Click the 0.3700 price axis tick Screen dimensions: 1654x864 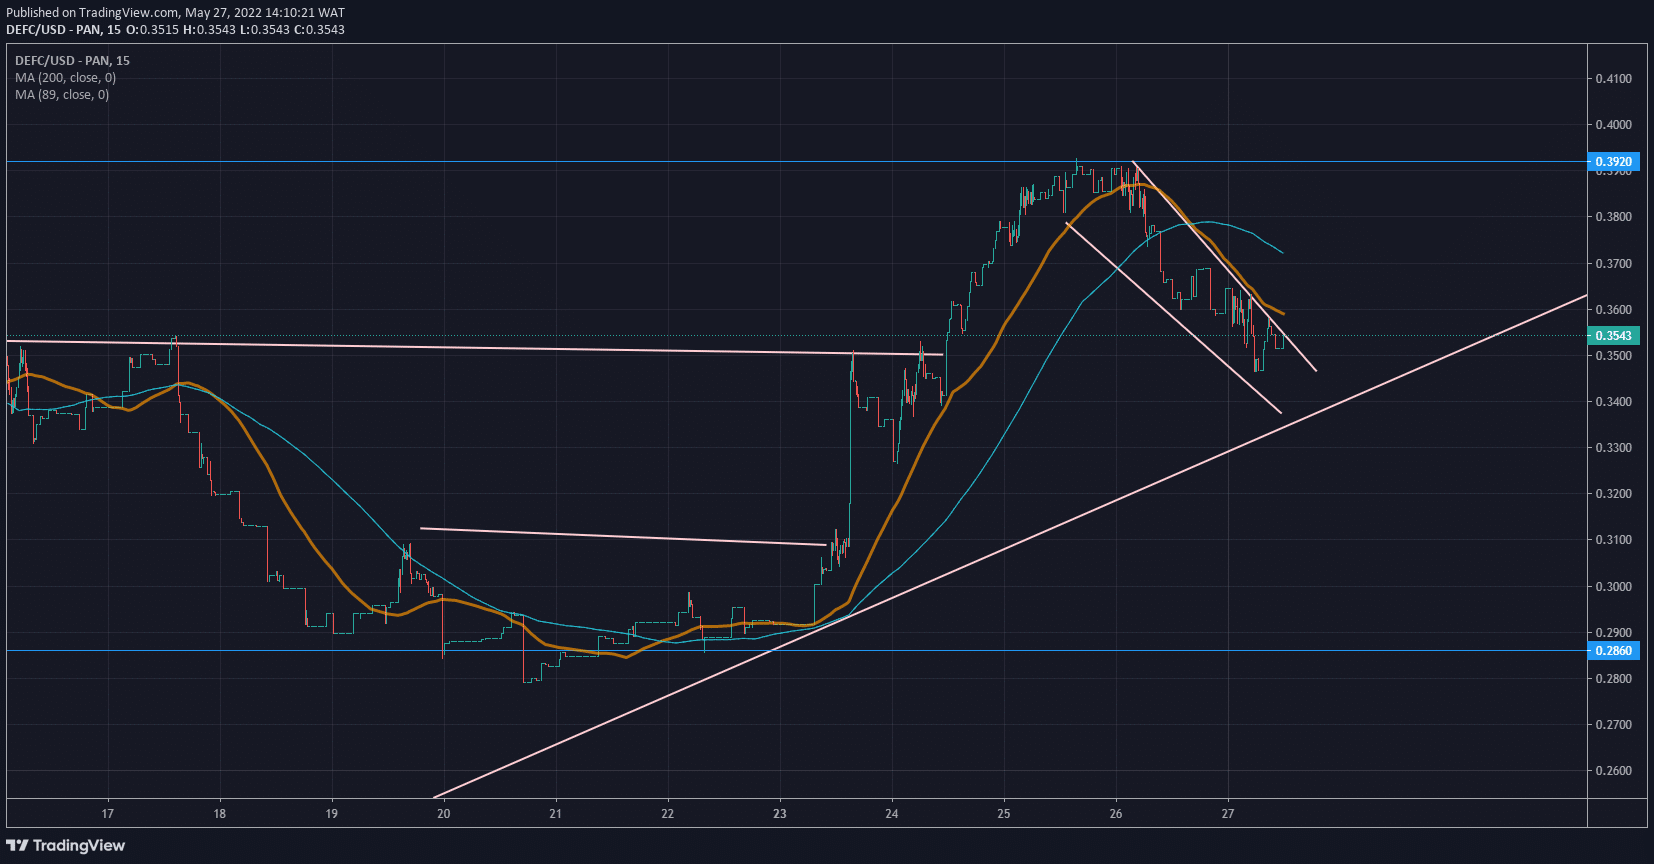[x=1613, y=264]
